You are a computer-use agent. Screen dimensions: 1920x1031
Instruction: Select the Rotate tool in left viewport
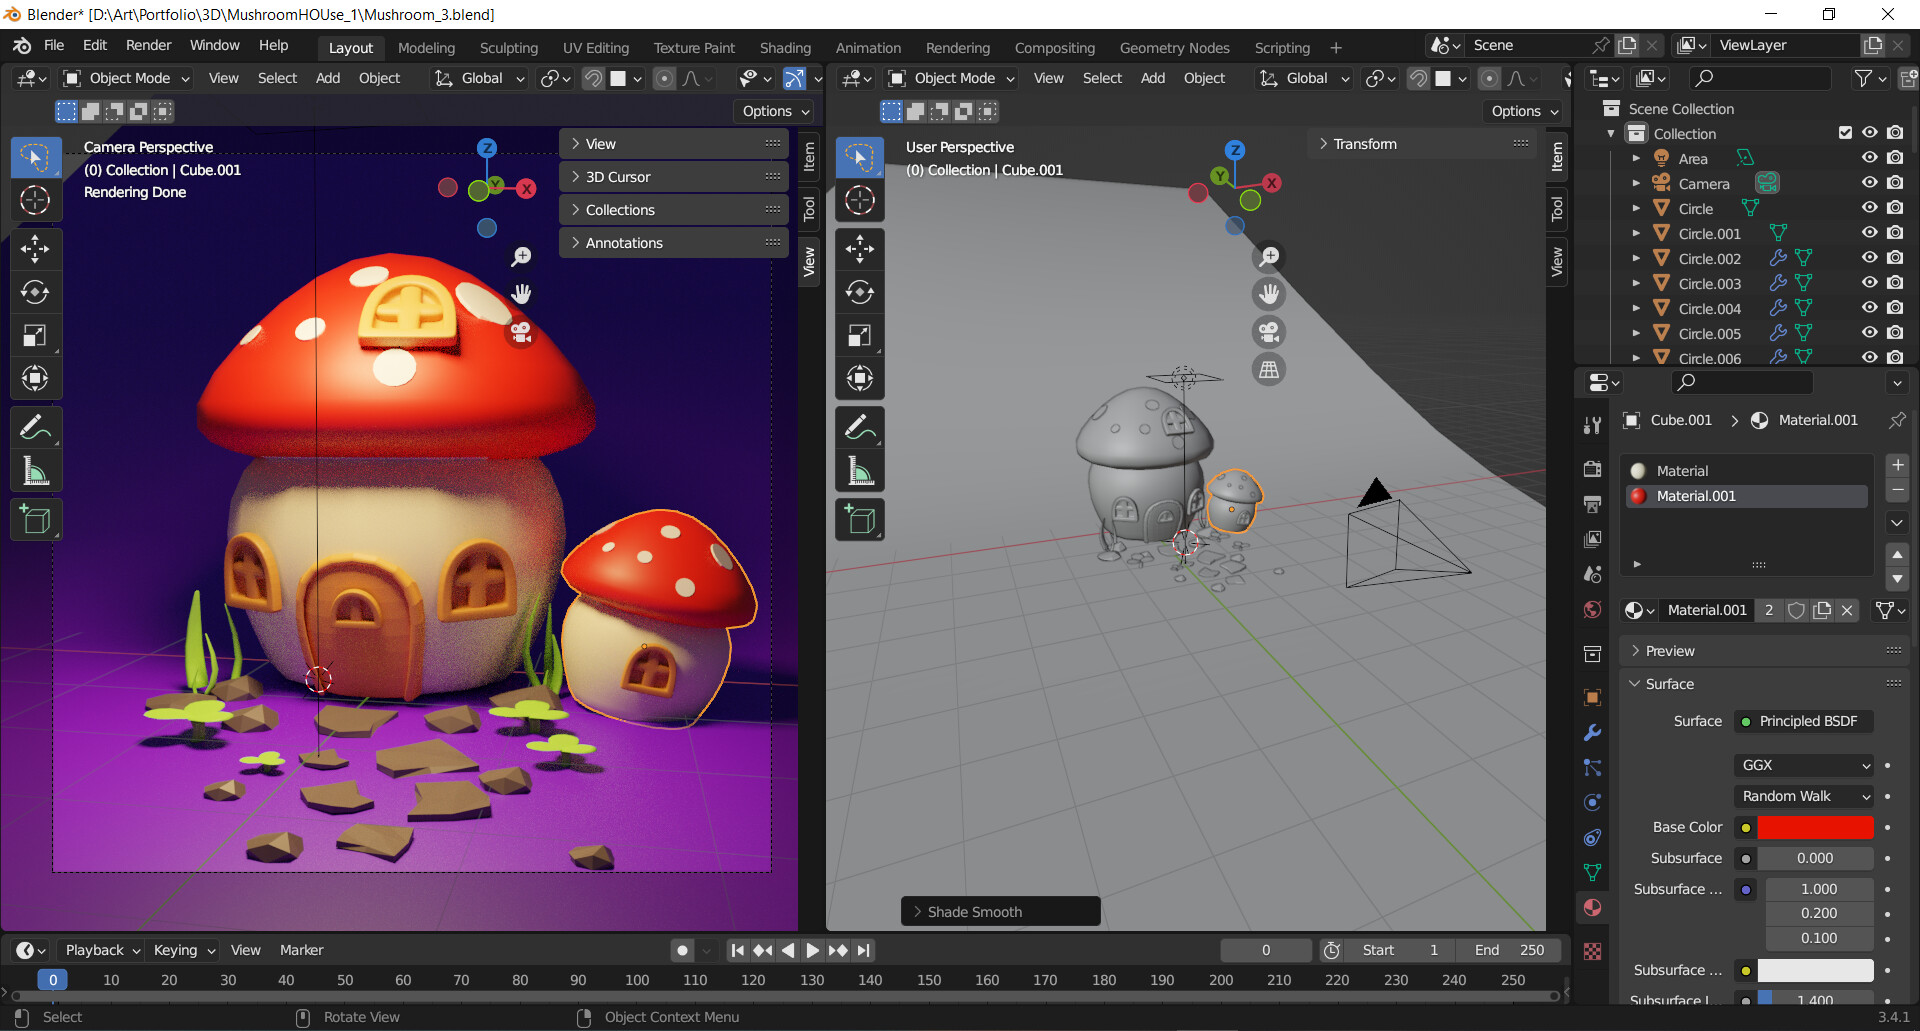click(x=35, y=292)
